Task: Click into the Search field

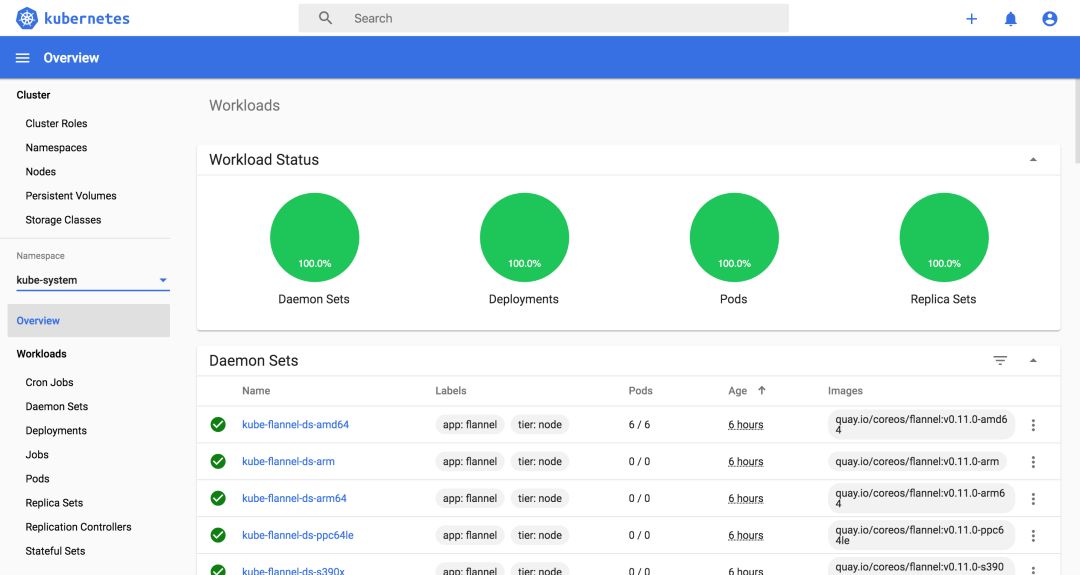Action: [543, 19]
